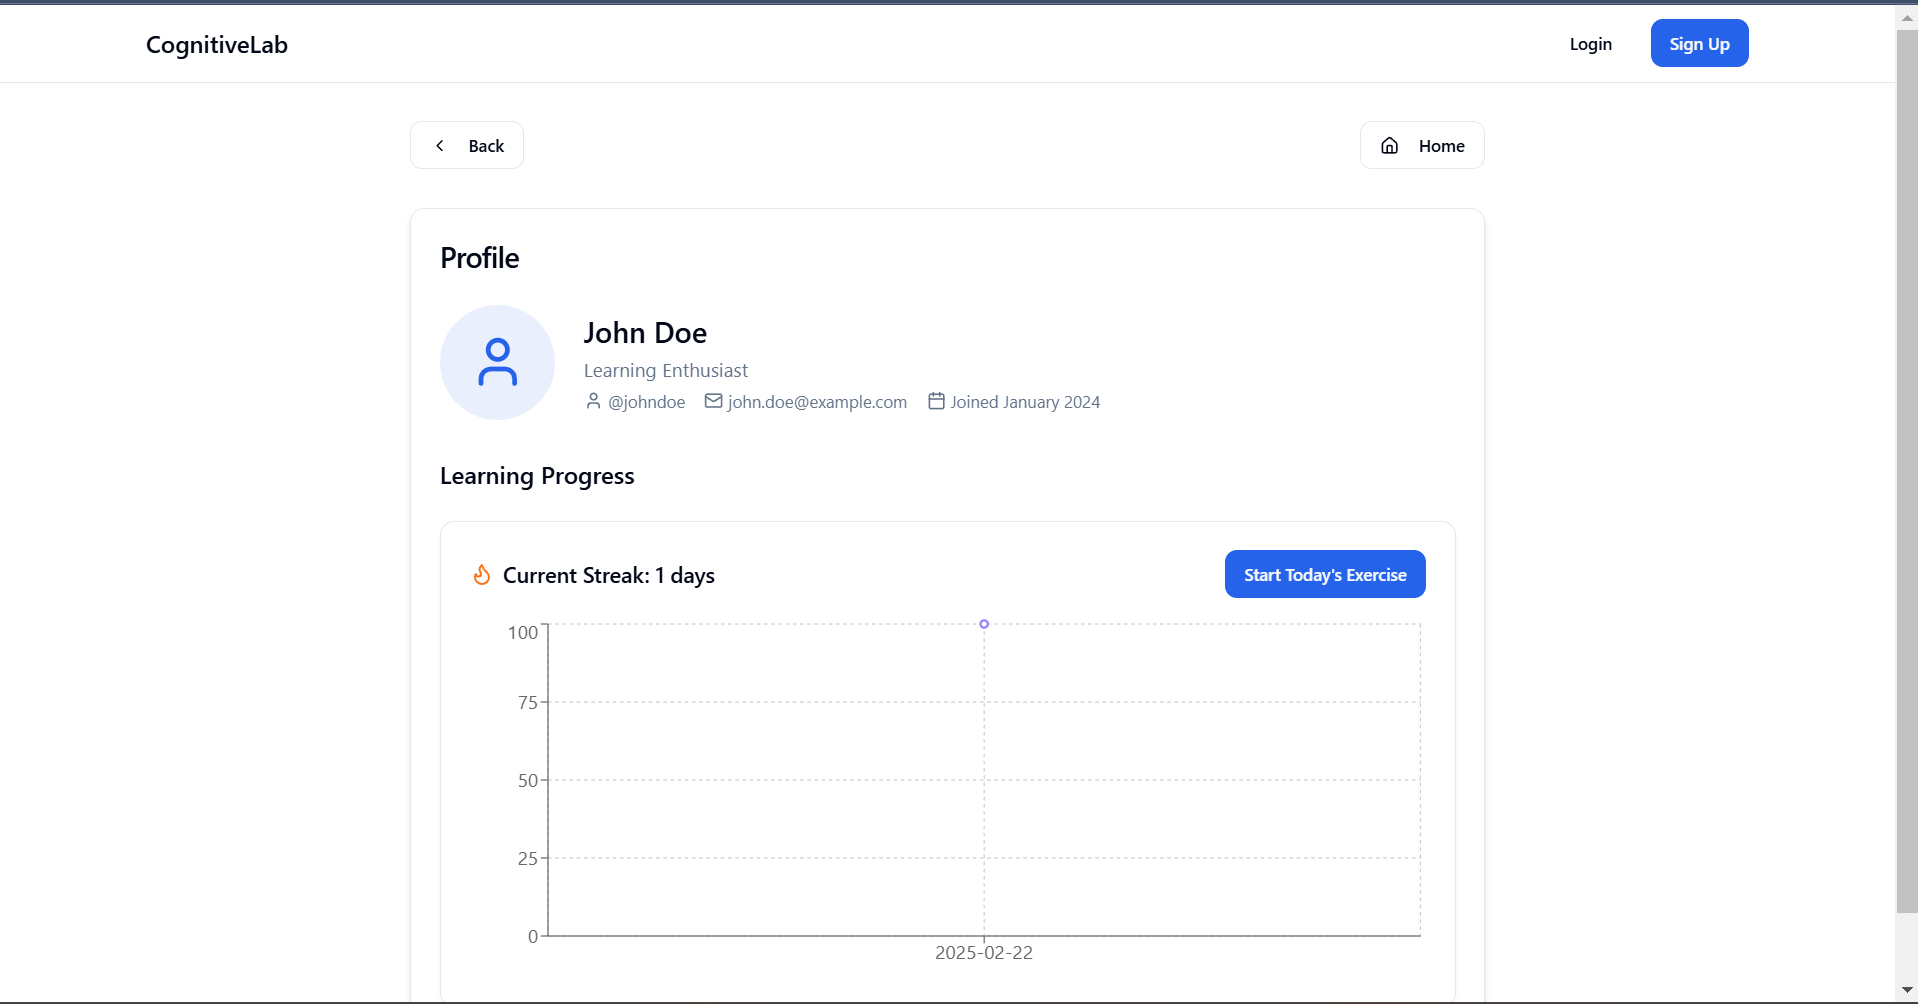Image resolution: width=1918 pixels, height=1004 pixels.
Task: Go back using the Back button
Action: (467, 146)
